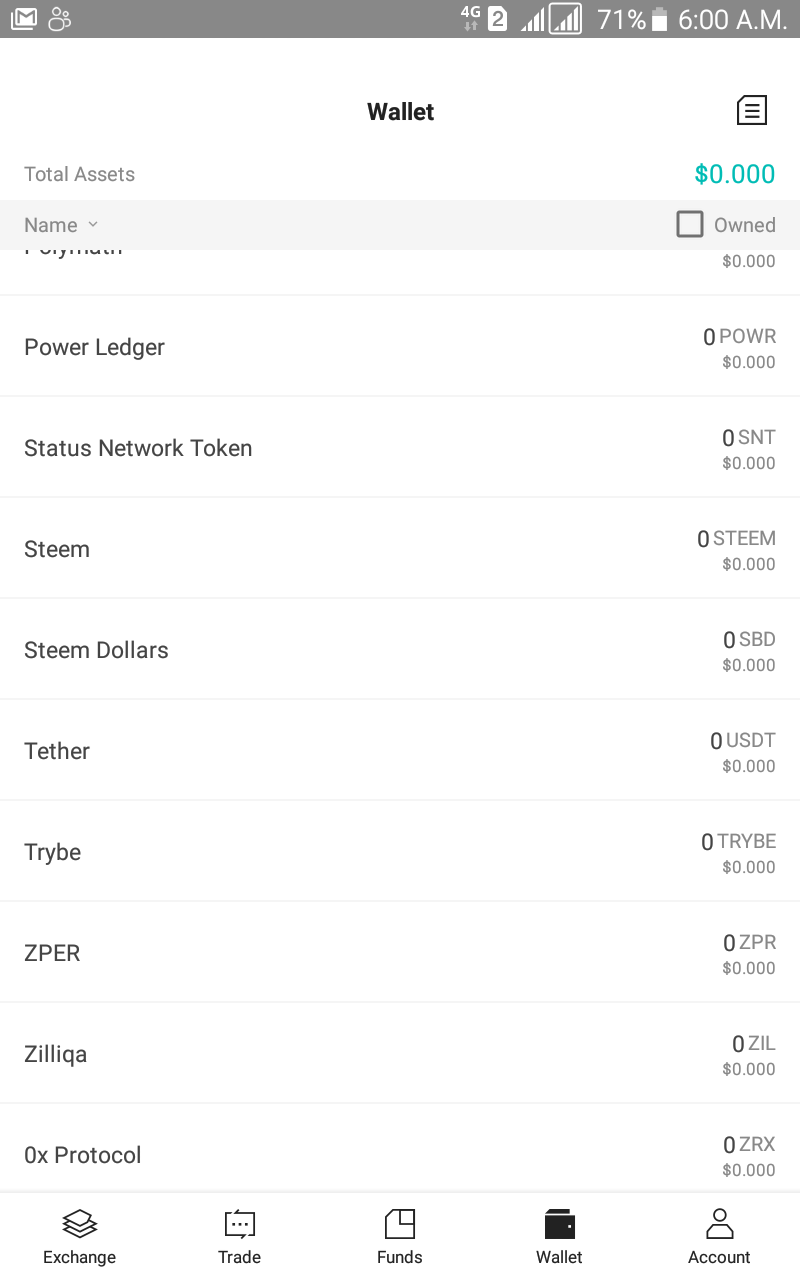Viewport: 800px width, 1280px height.
Task: Enable the Owned checkbox filter
Action: click(690, 224)
